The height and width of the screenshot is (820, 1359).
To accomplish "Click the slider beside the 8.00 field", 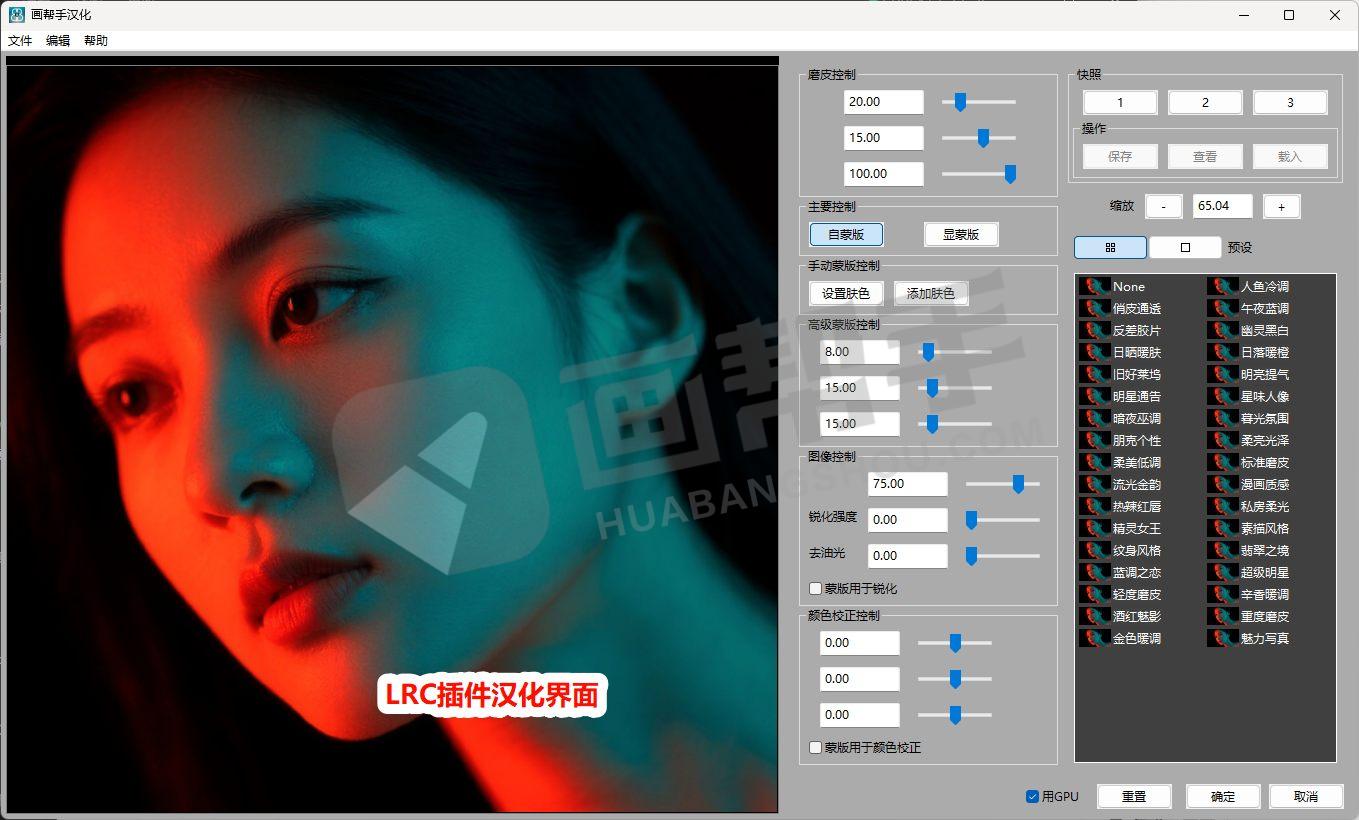I will pos(955,352).
